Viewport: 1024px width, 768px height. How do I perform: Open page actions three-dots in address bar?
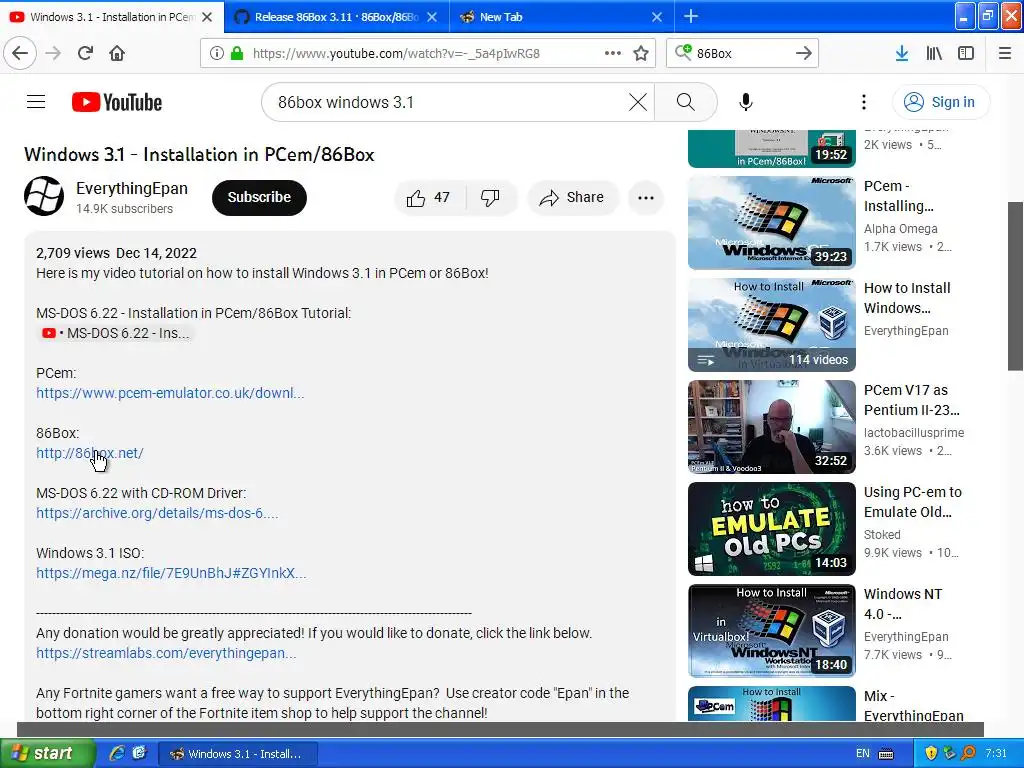[x=613, y=53]
